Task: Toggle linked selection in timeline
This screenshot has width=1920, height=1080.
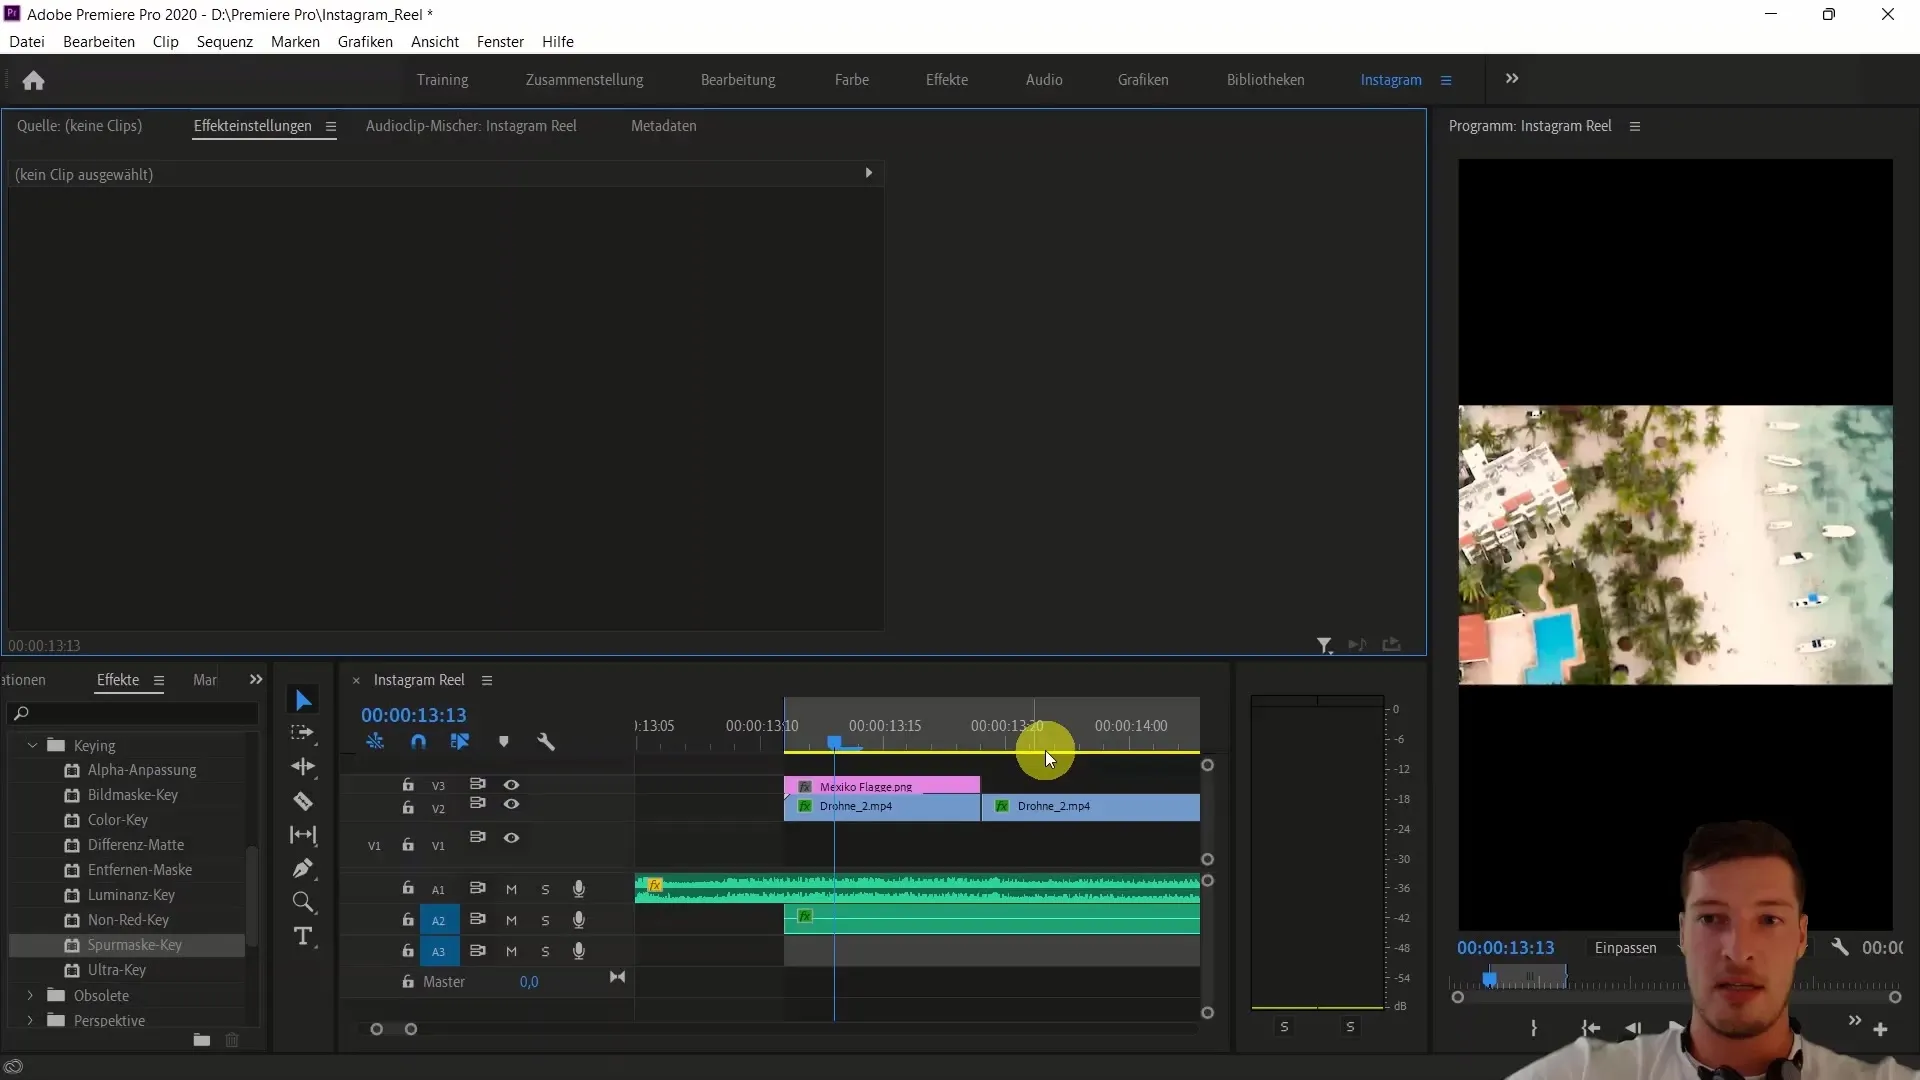Action: tap(460, 742)
